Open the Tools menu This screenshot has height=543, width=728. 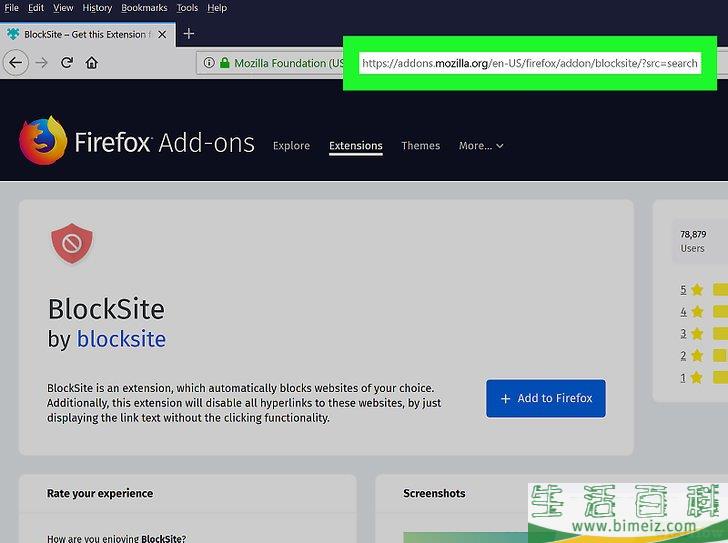click(187, 8)
